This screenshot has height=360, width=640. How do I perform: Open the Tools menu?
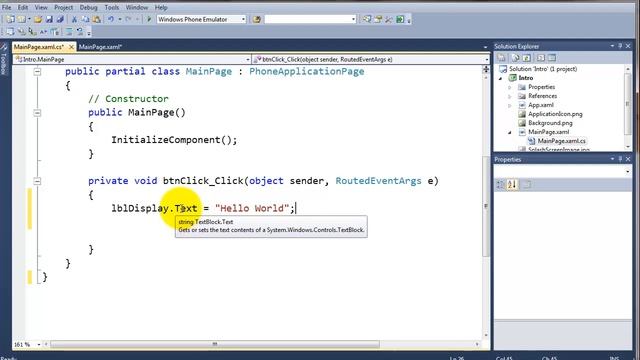point(112,7)
